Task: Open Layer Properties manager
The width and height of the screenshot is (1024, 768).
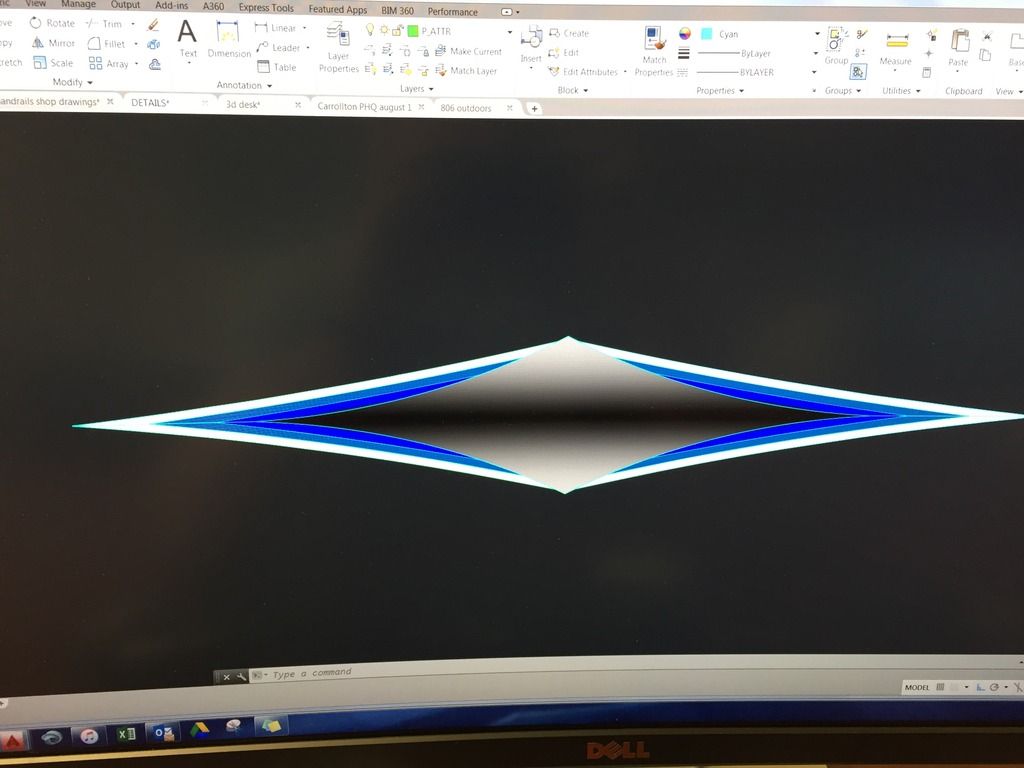Action: (x=339, y=48)
